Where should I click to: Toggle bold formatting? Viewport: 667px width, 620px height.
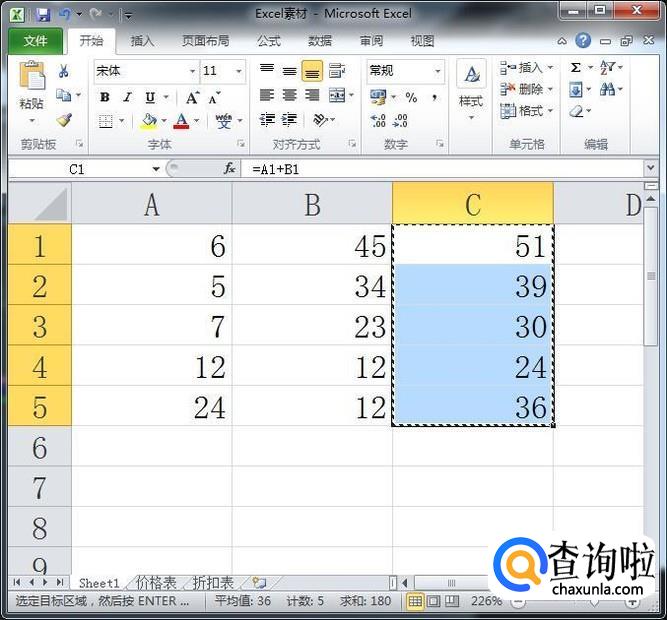[105, 97]
